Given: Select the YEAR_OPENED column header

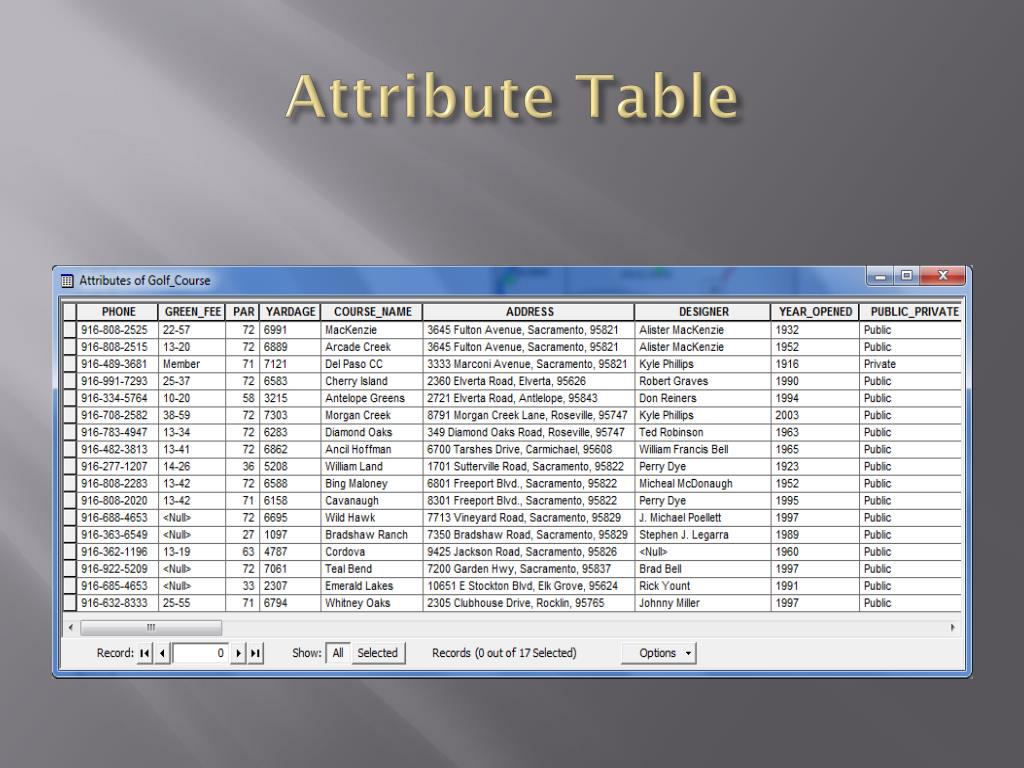Looking at the screenshot, I should (x=815, y=312).
